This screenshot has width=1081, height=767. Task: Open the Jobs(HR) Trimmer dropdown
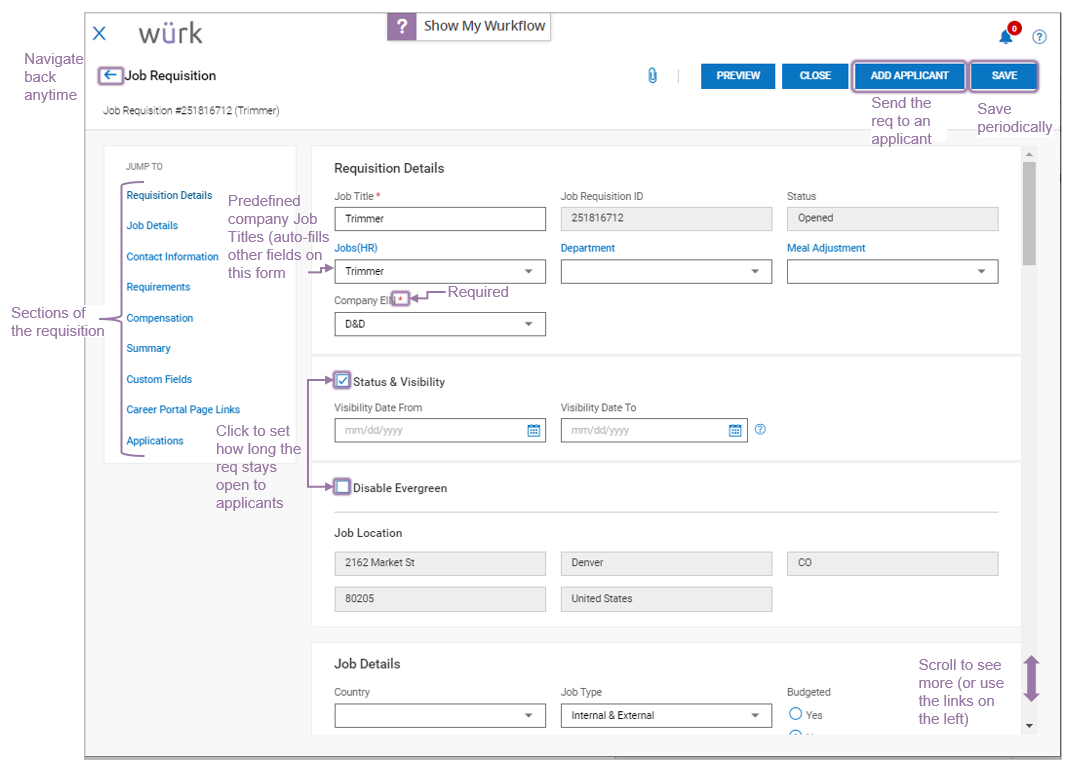440,272
